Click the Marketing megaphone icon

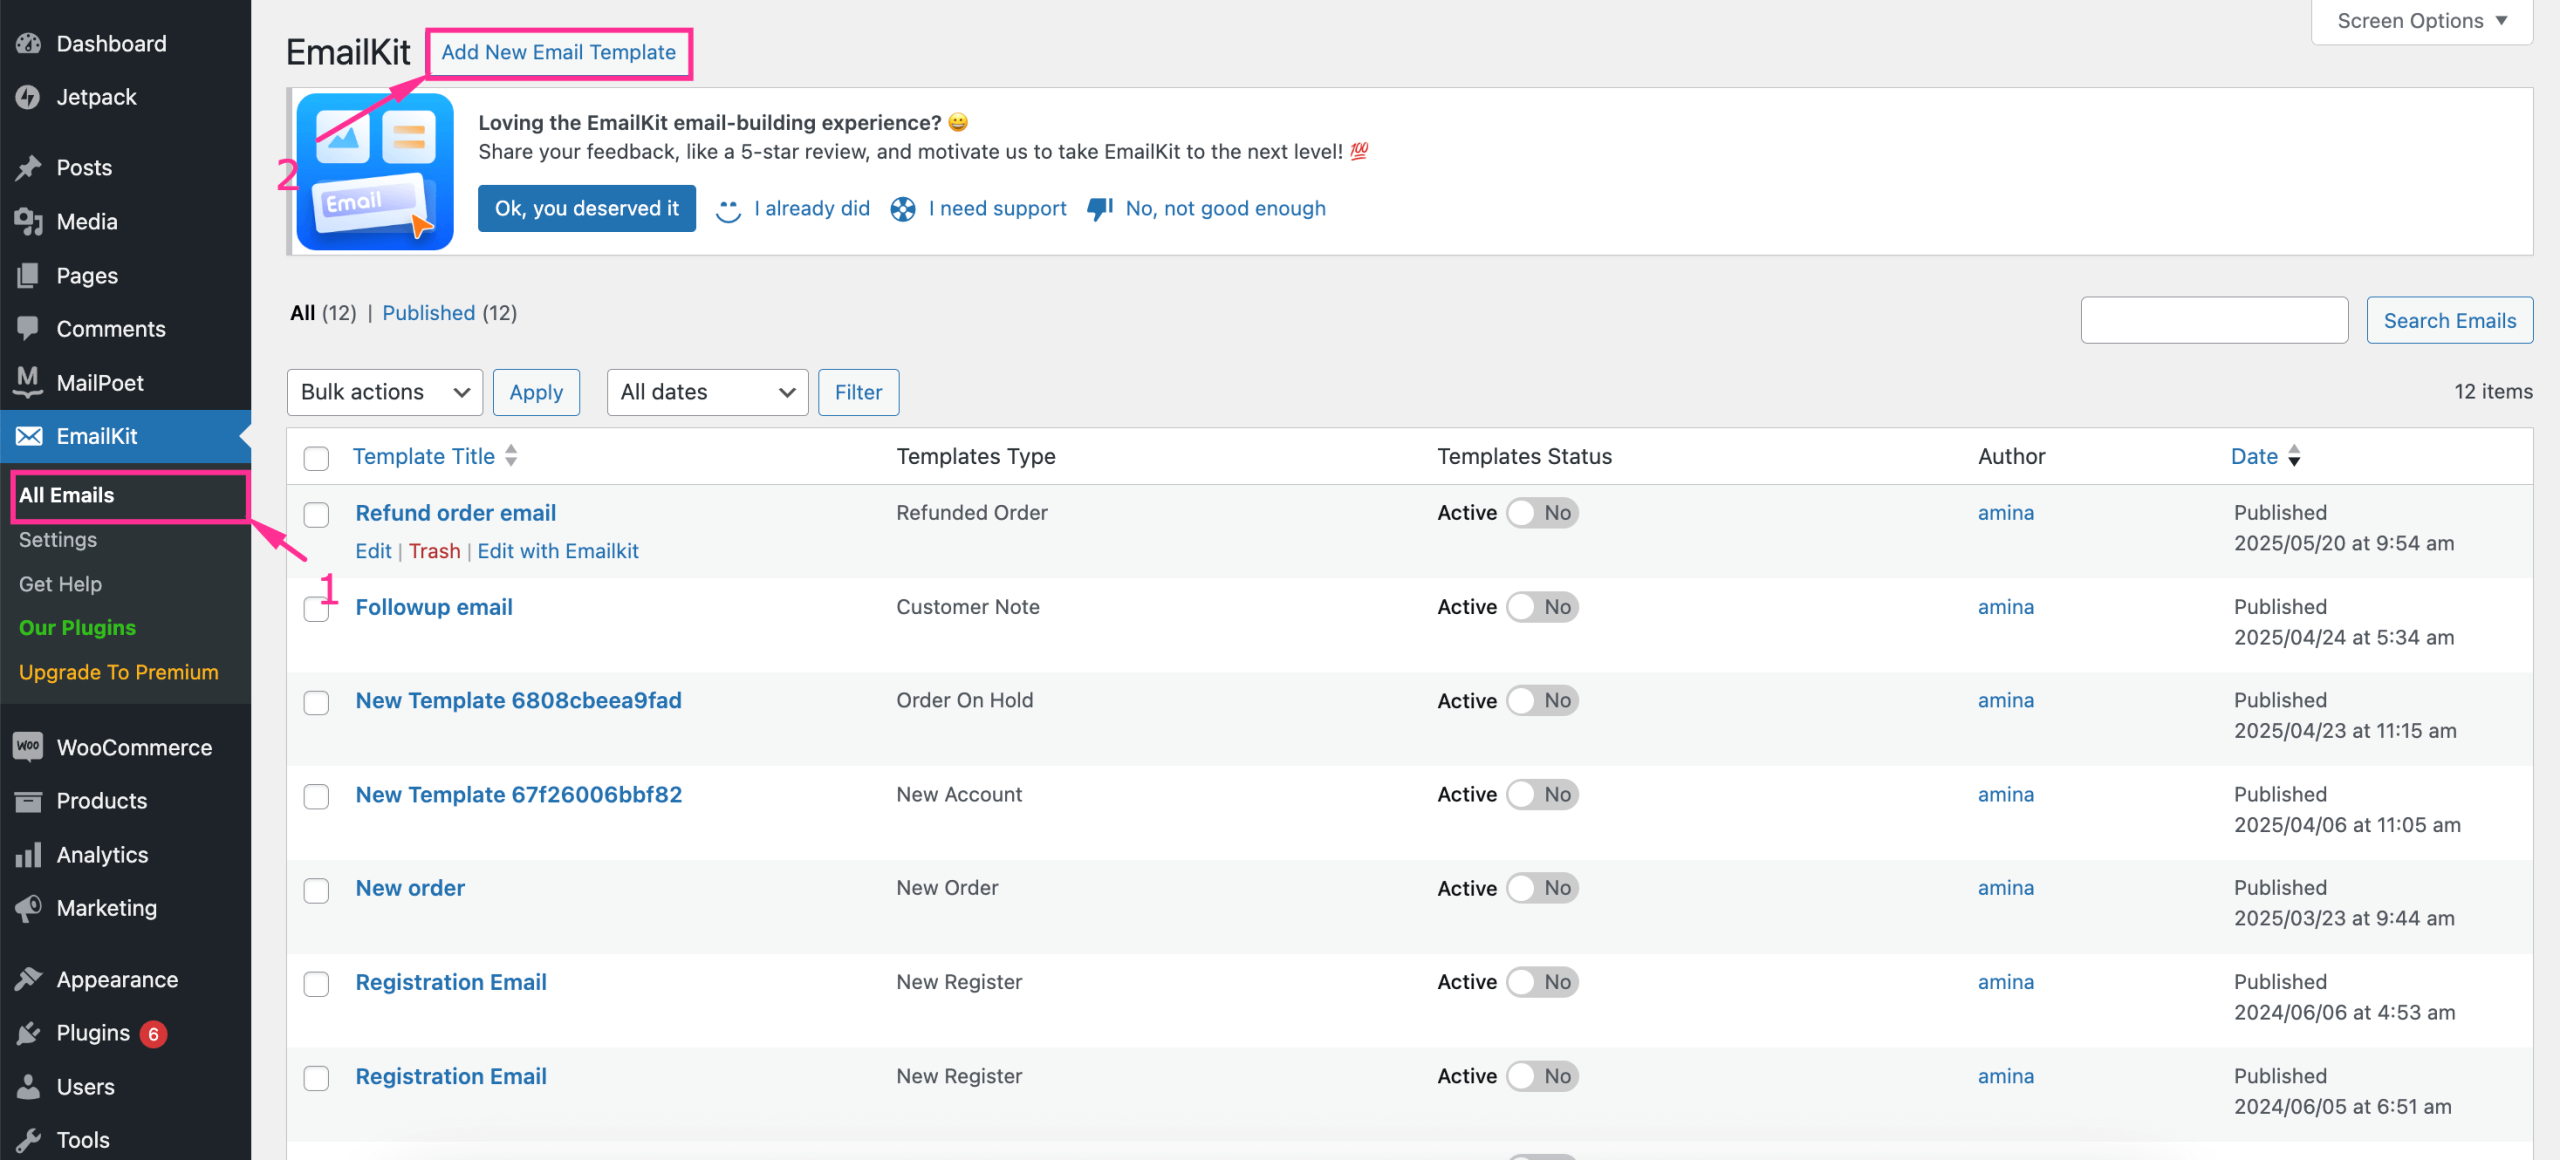tap(28, 908)
